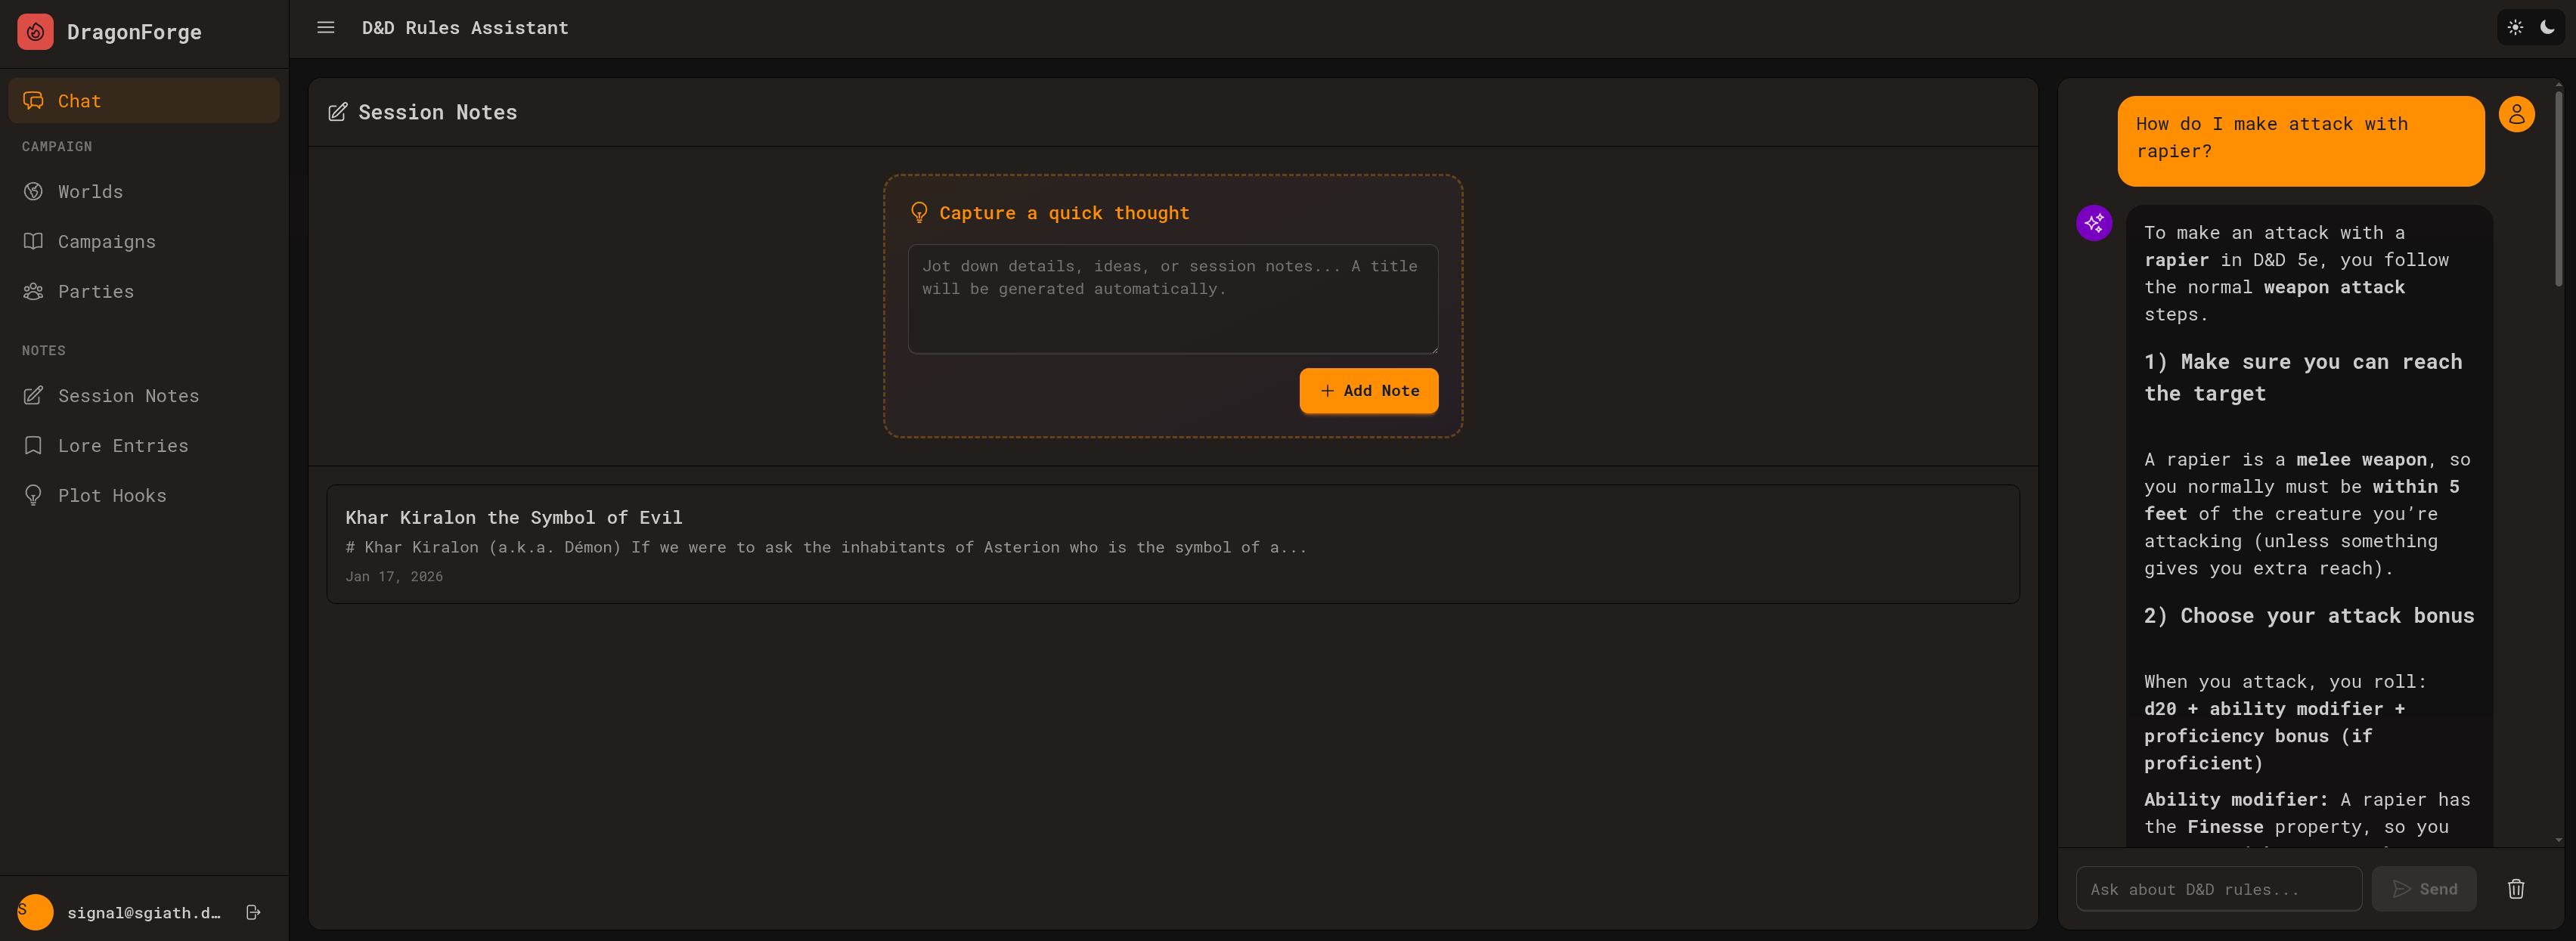Screen dimensions: 2576x941
Task: Click the chat panel vertical scrollbar
Action: tap(2558, 190)
